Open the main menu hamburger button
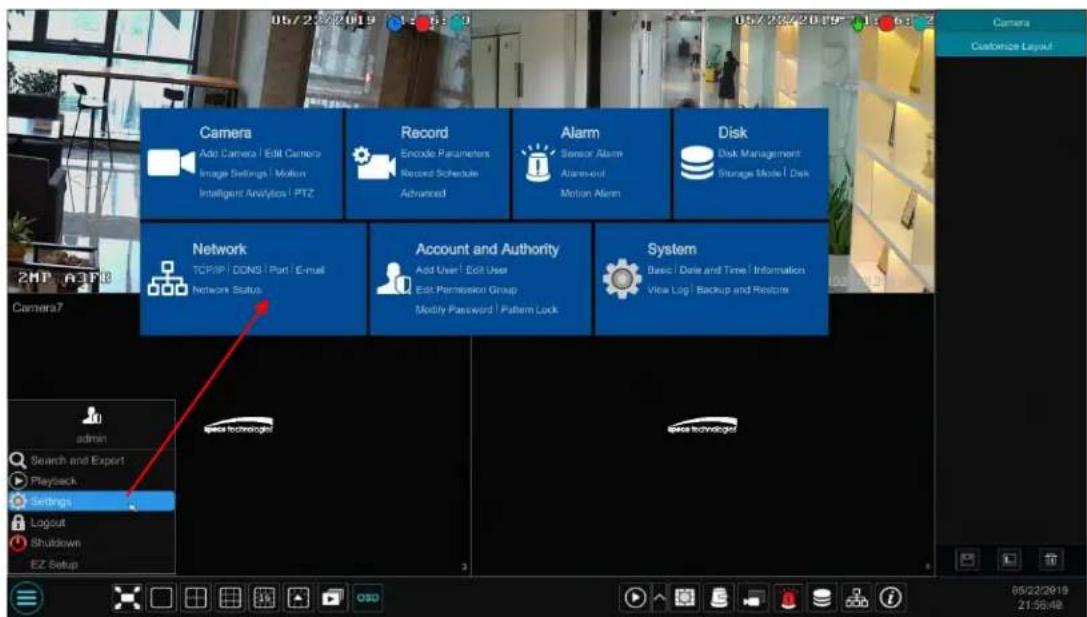Image resolution: width=1087 pixels, height=617 pixels. [27, 598]
